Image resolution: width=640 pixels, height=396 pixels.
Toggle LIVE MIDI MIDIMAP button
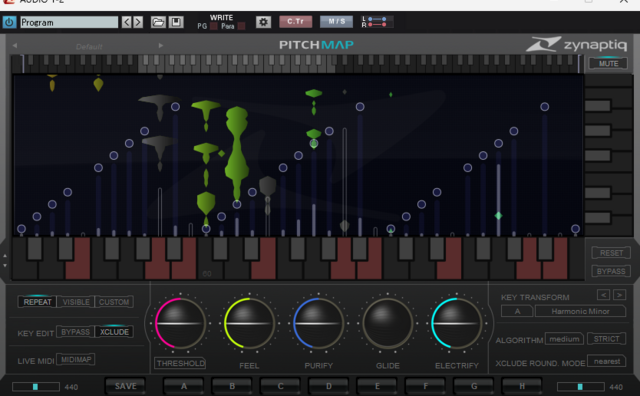(76, 360)
